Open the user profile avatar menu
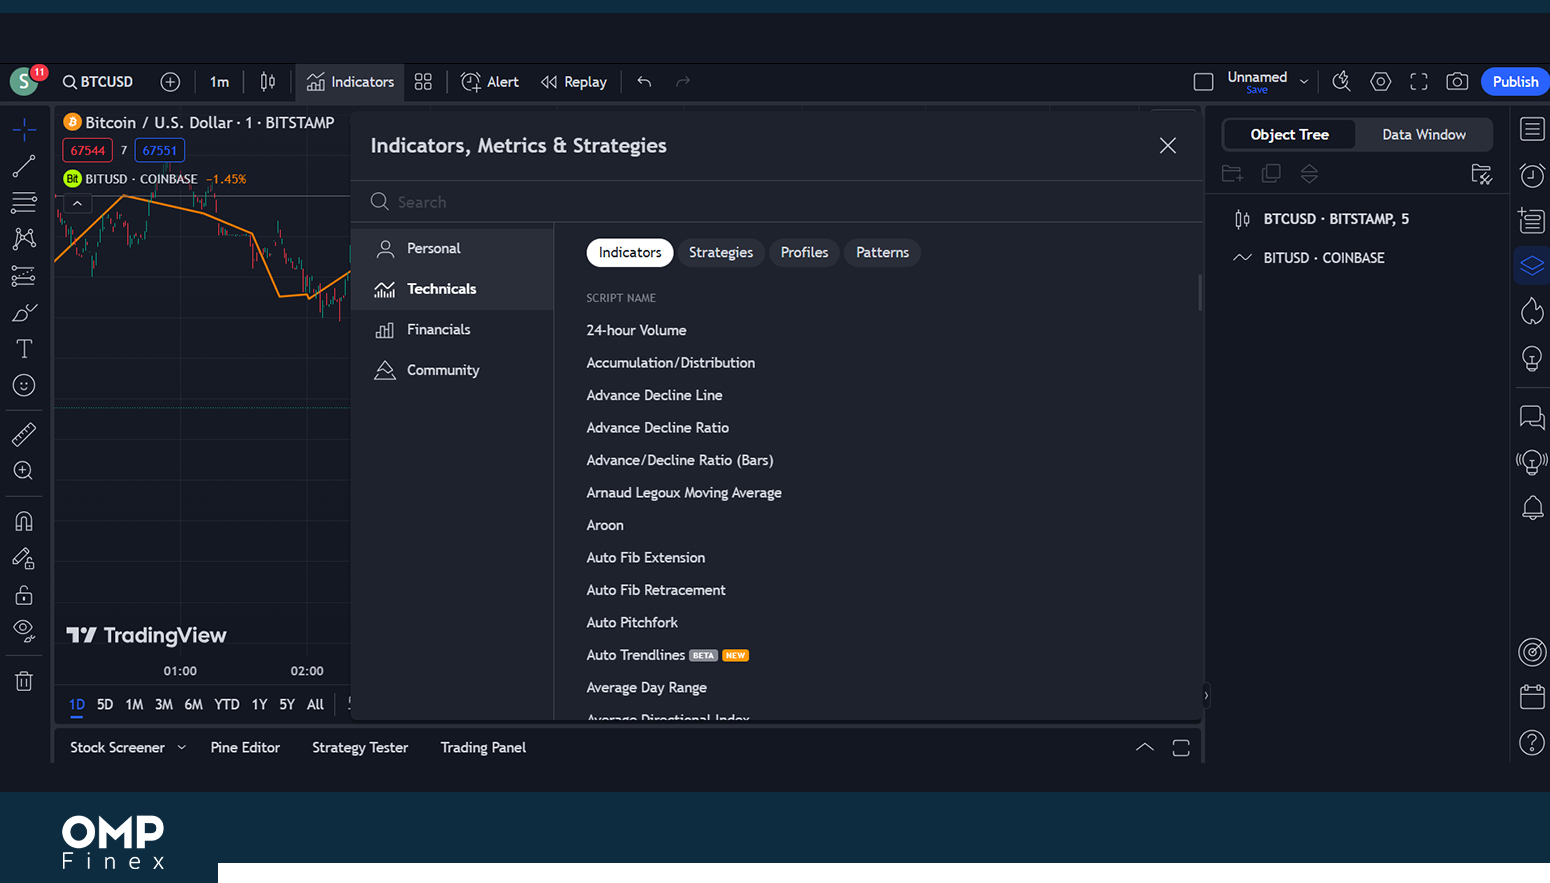The width and height of the screenshot is (1550, 883). 24,82
